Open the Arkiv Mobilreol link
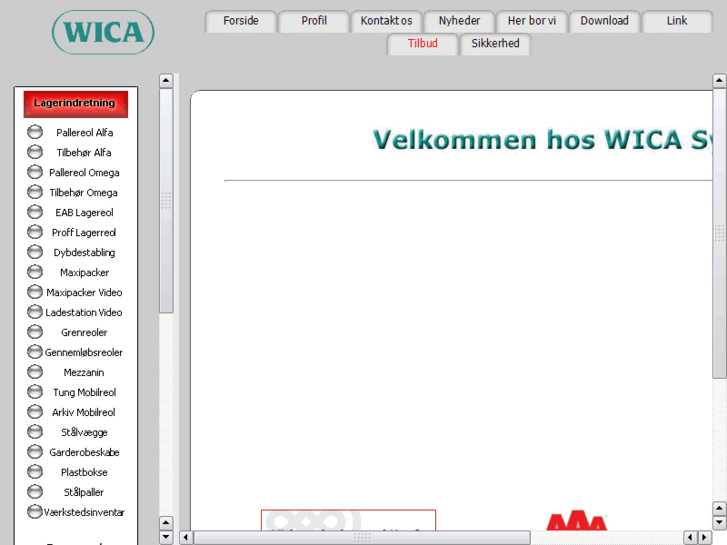The width and height of the screenshot is (727, 545). pos(83,412)
